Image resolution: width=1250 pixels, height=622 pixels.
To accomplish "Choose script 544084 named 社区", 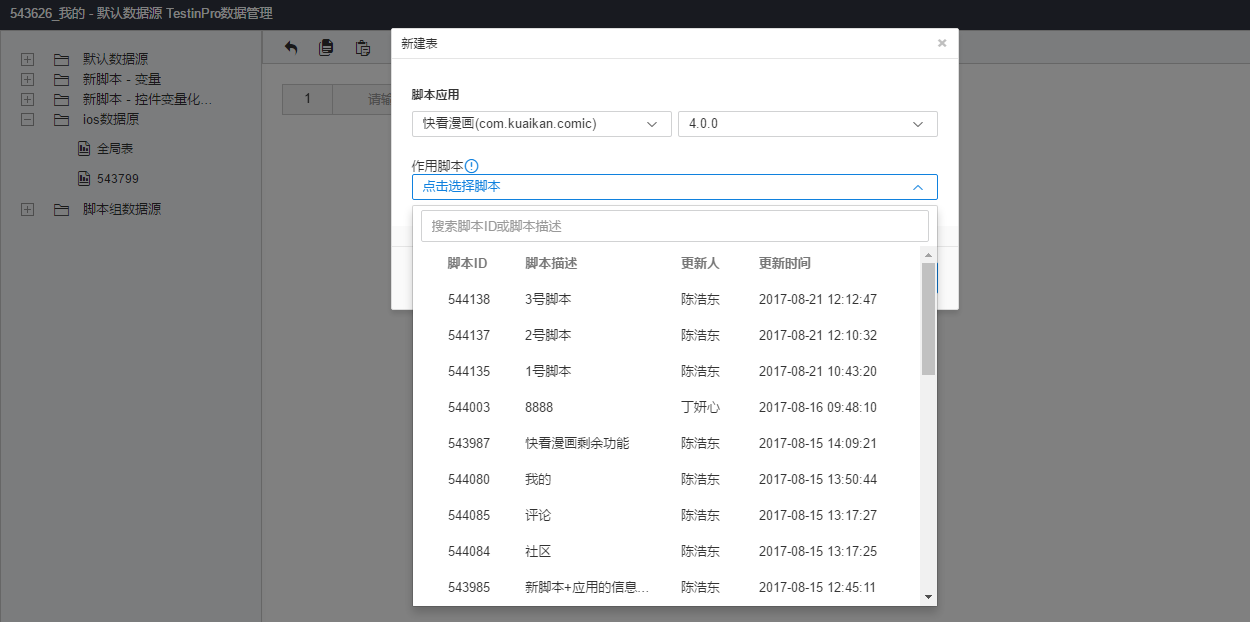I will tap(667, 551).
